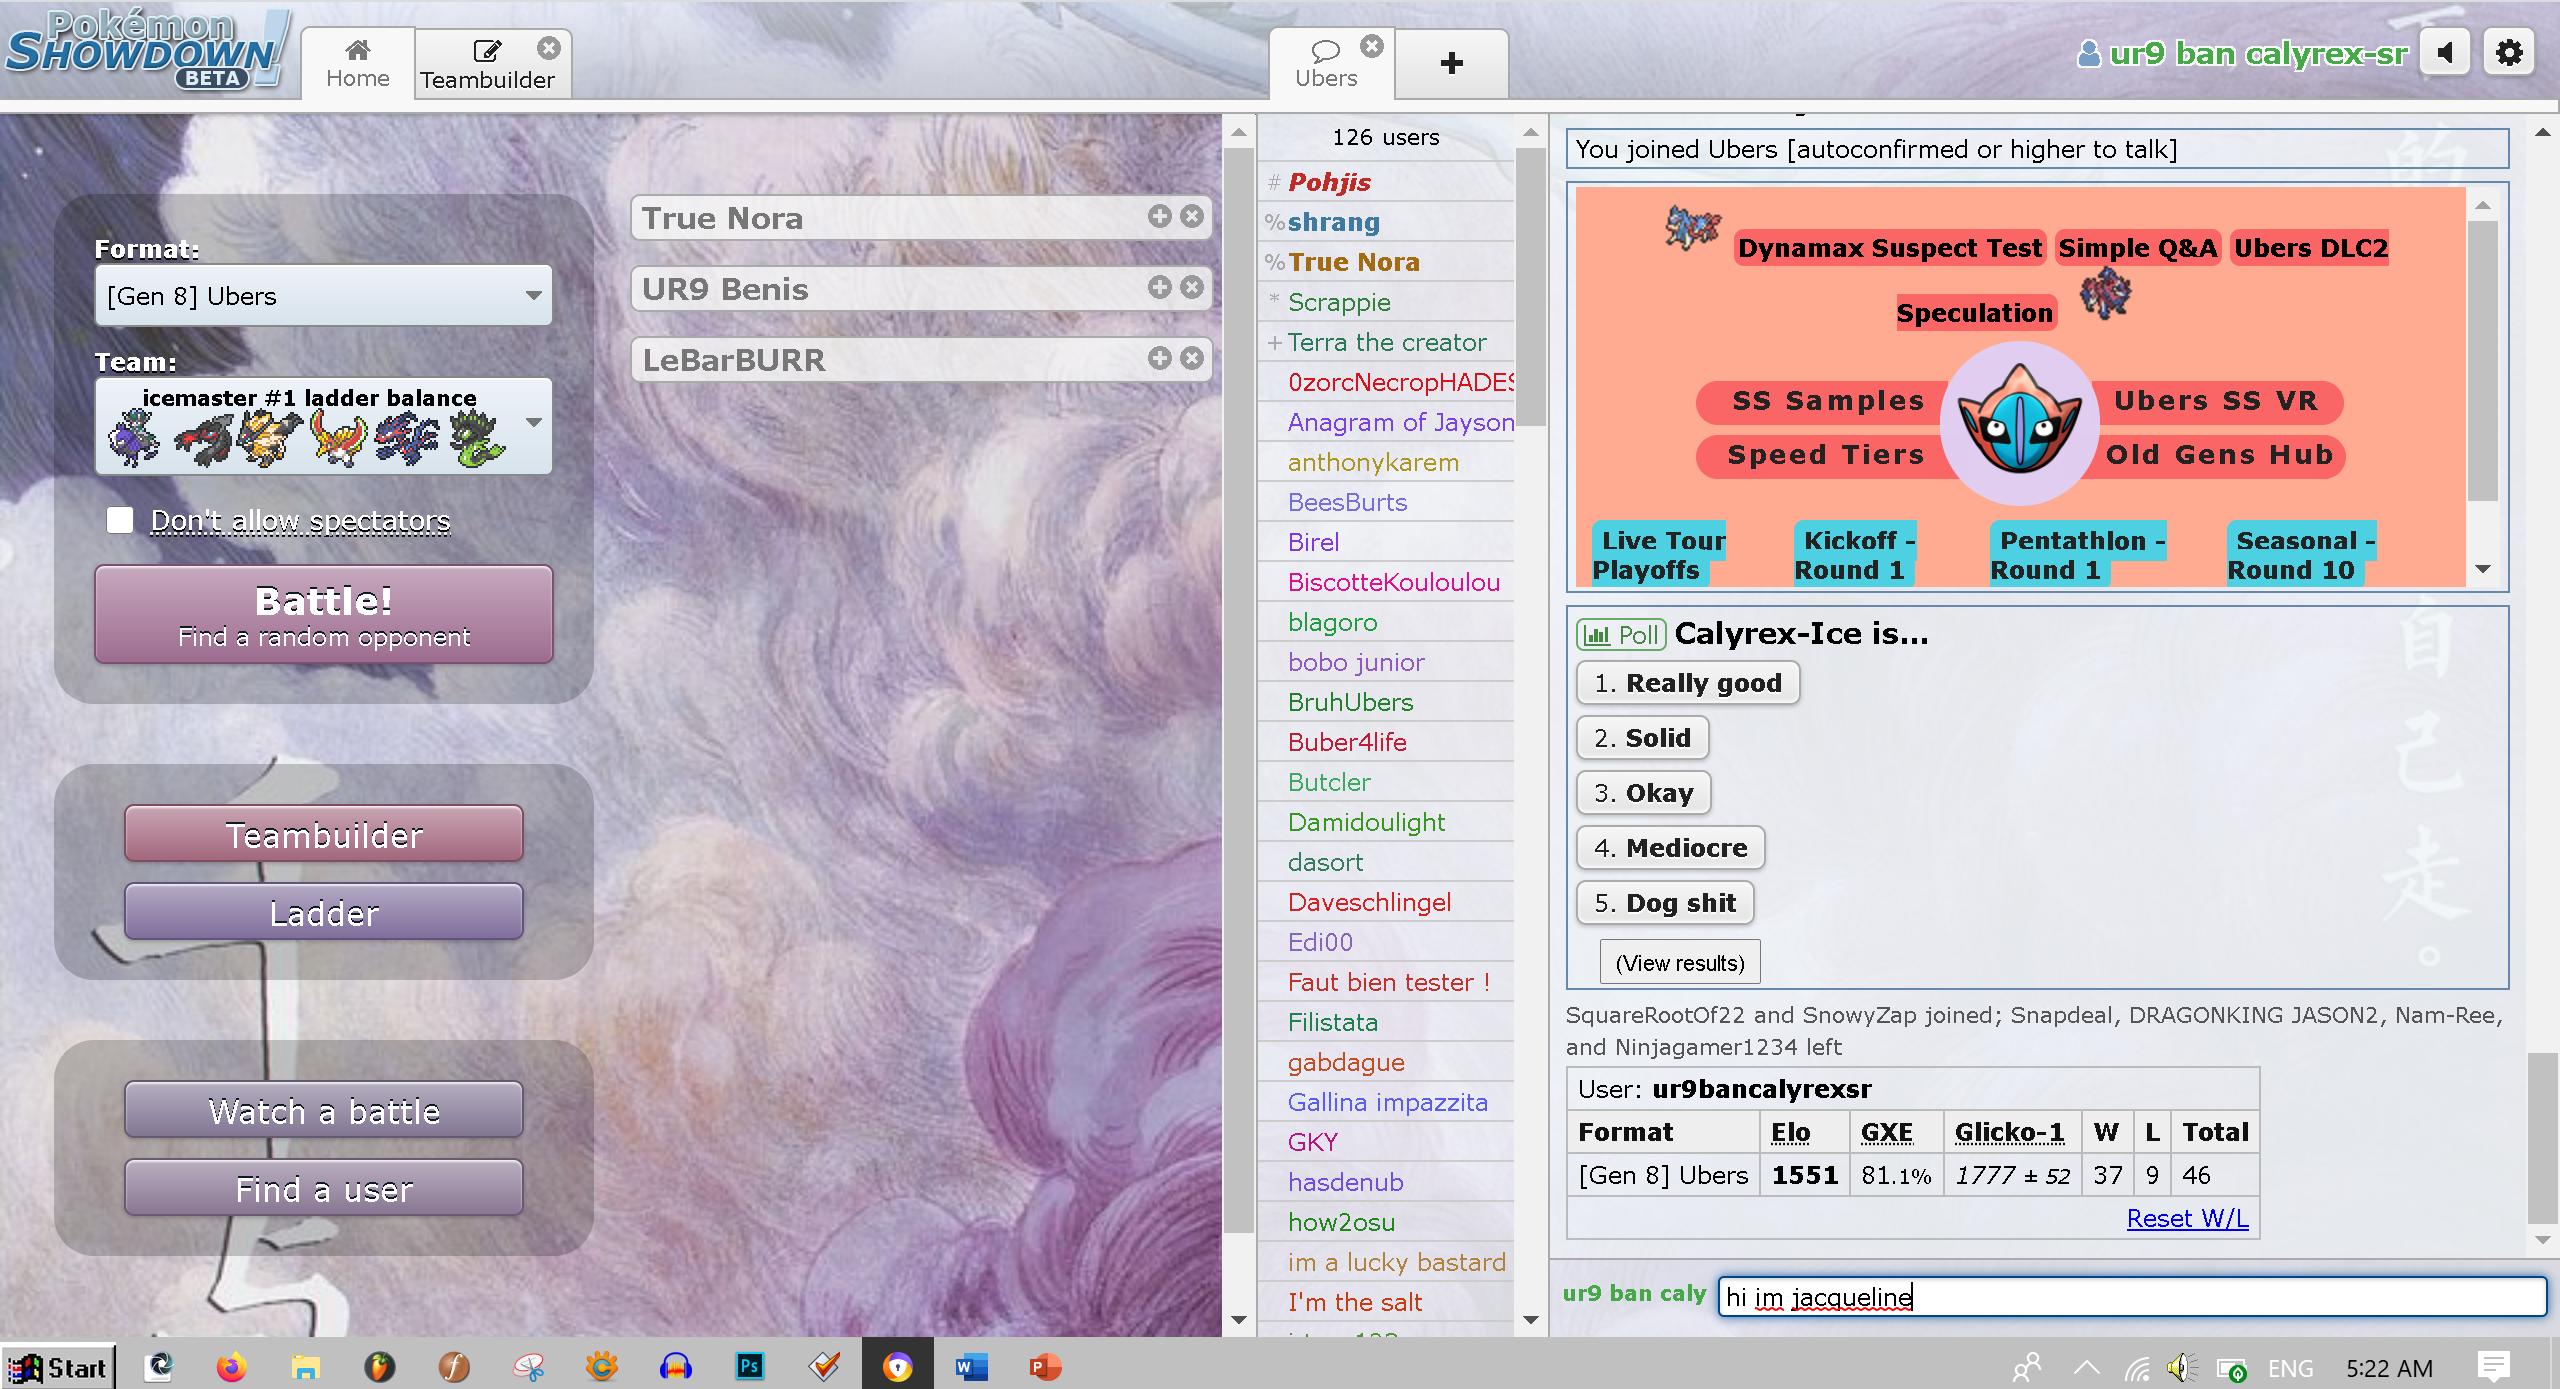Click the chat message input field
The image size is (2560, 1389).
point(2131,1296)
